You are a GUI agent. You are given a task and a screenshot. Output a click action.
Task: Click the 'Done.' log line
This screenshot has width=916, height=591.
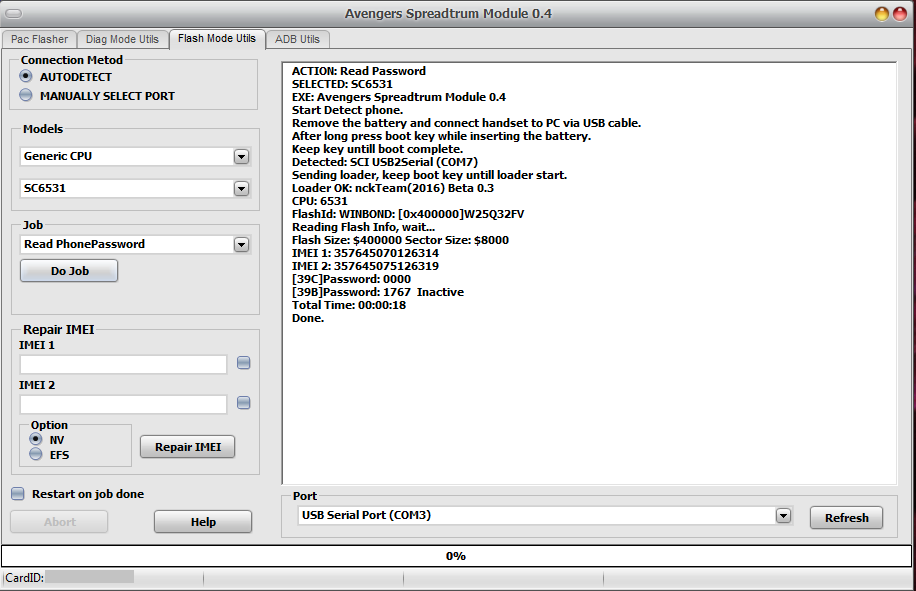[x=308, y=318]
